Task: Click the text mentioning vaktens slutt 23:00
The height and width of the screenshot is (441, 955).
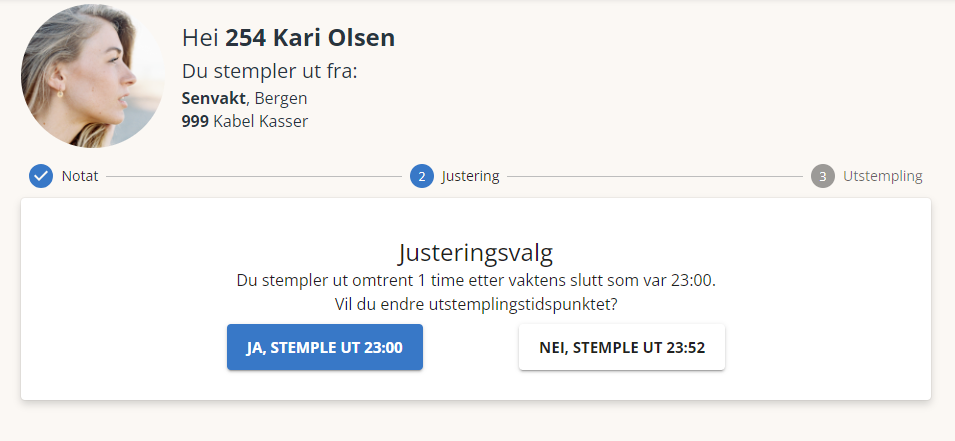Action: 476,281
